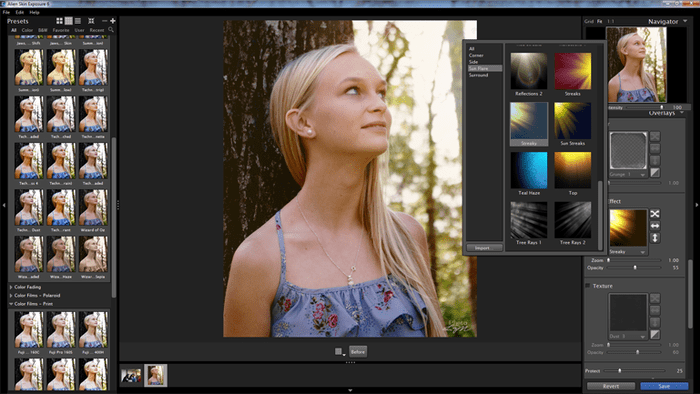Image resolution: width=700 pixels, height=394 pixels.
Task: Flip Texture overlay horizontally
Action: (654, 310)
